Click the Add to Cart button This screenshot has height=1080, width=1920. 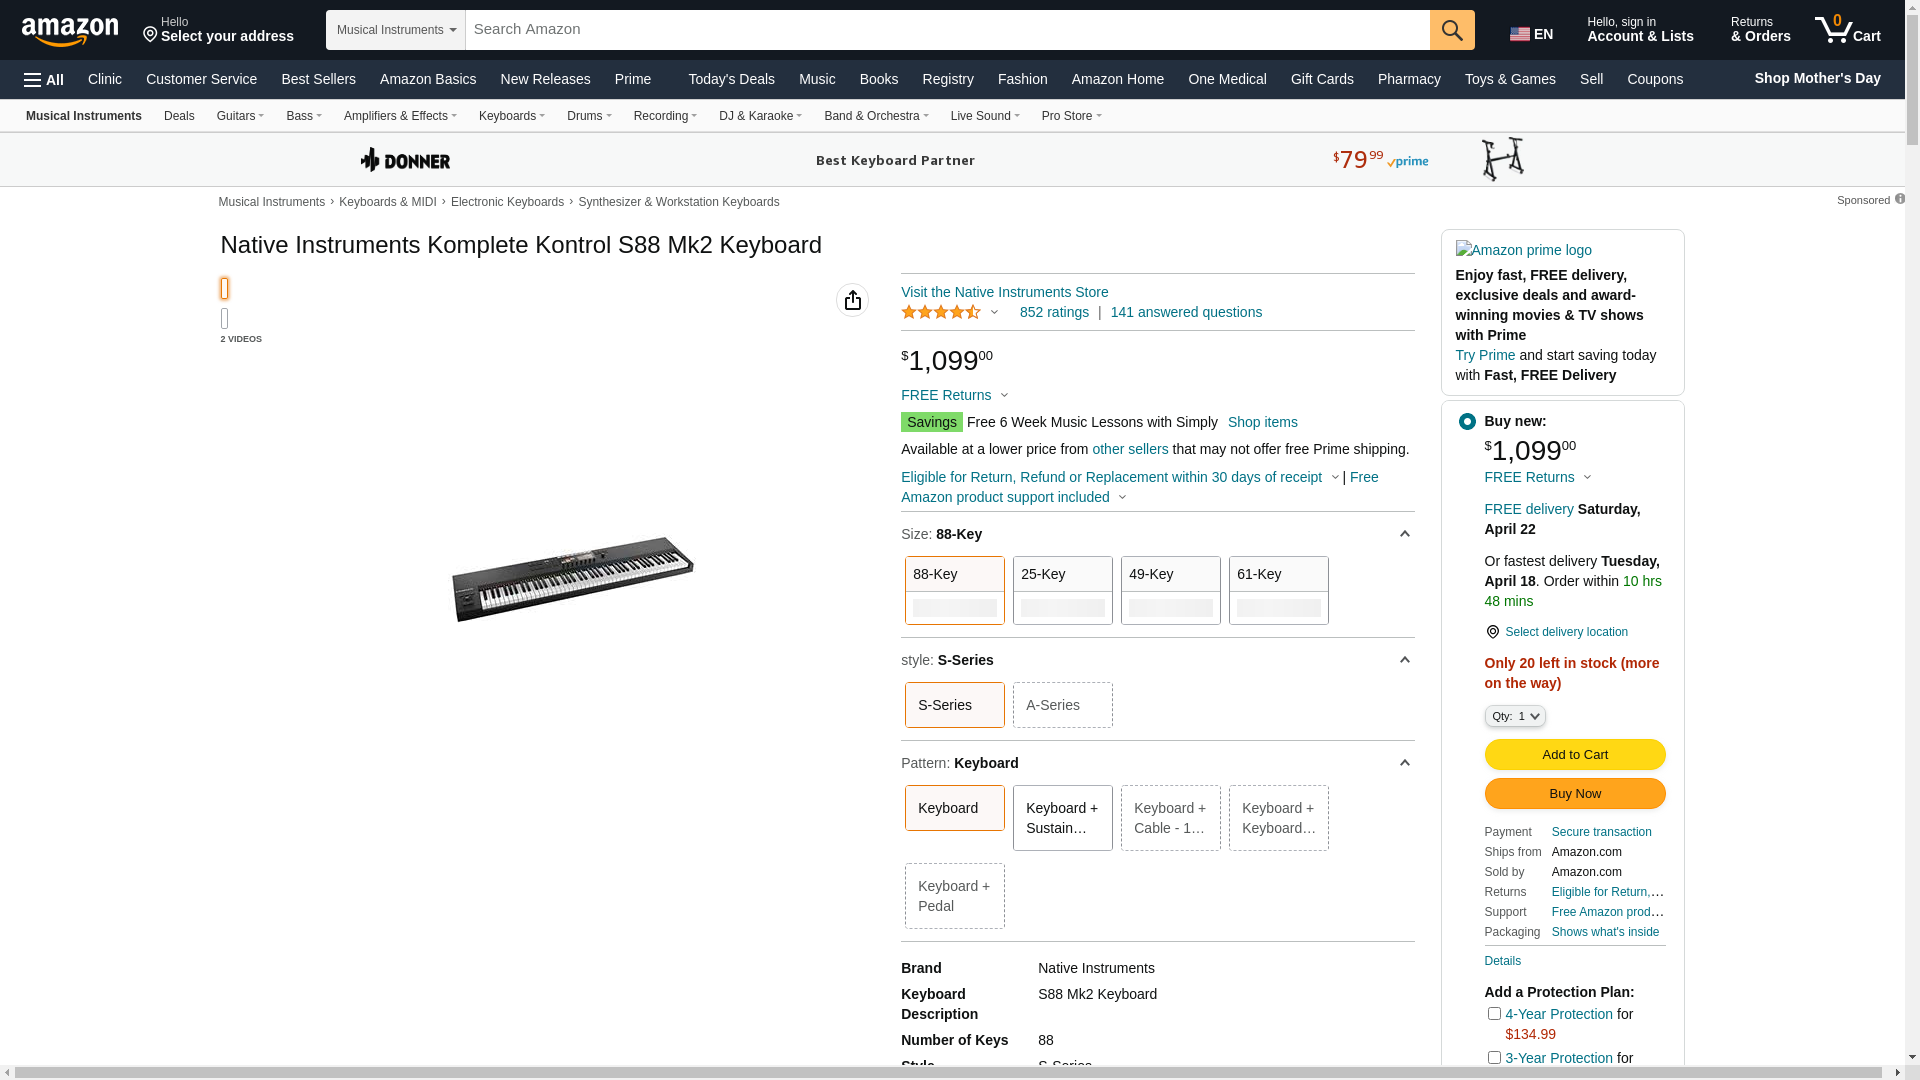click(1574, 755)
